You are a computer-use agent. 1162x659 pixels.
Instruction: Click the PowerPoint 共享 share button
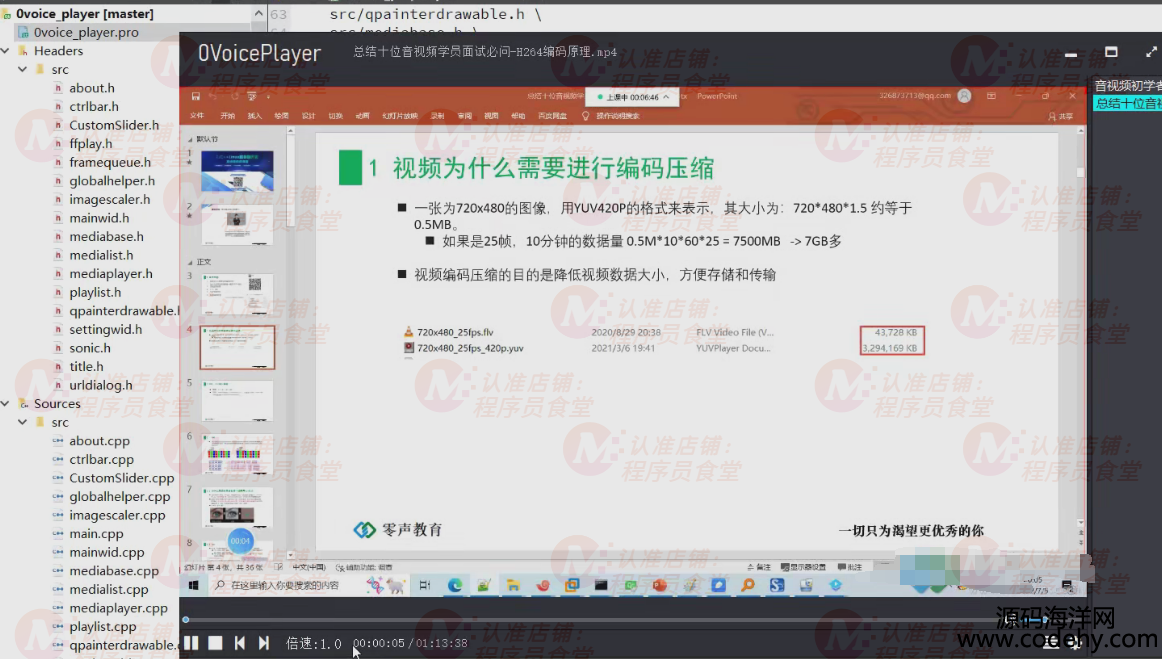pos(1060,116)
